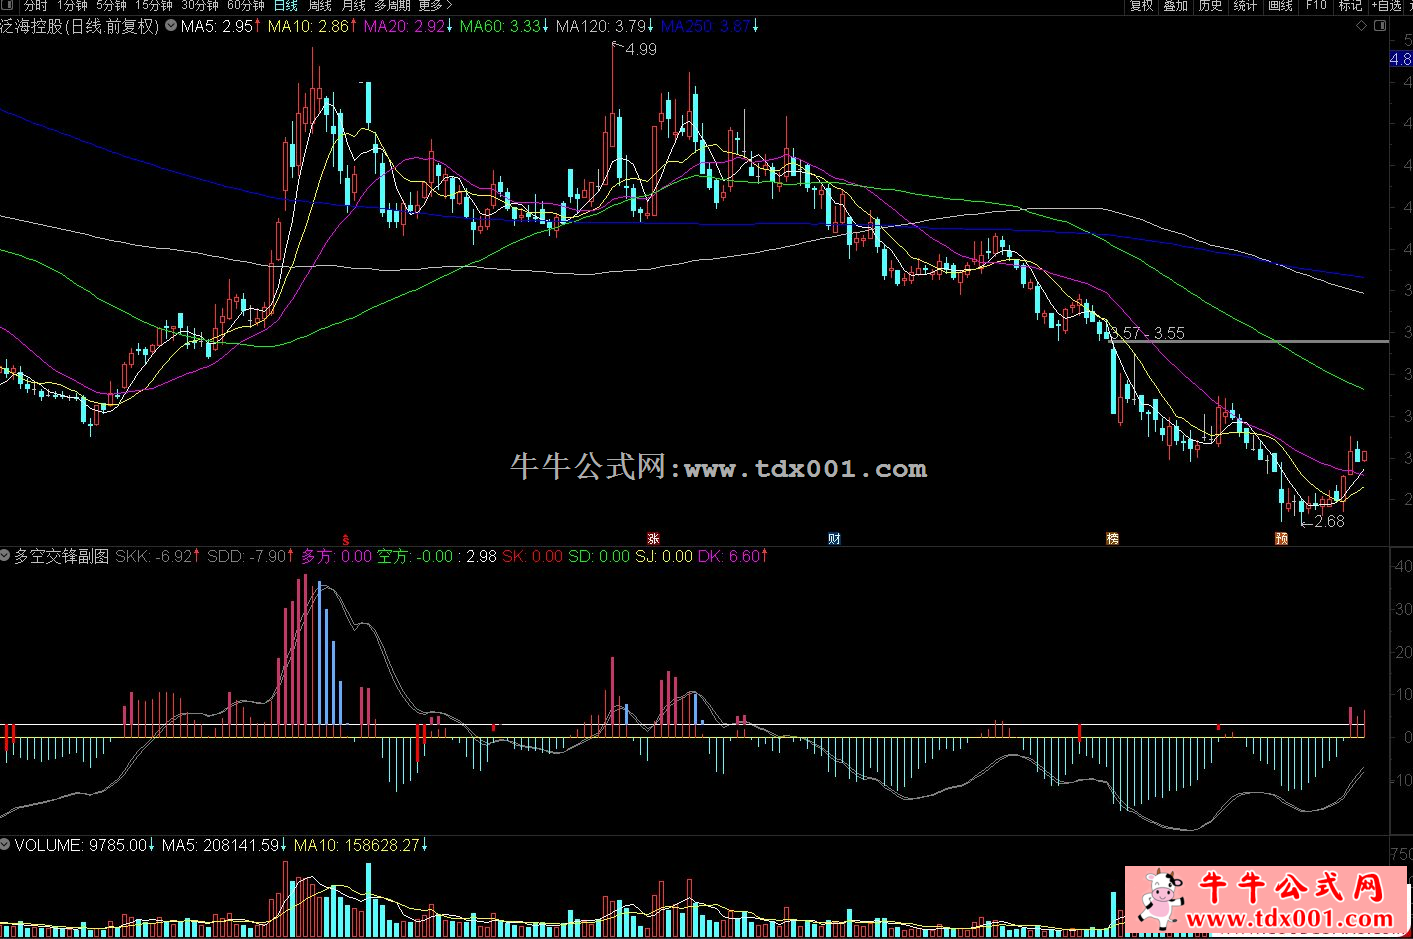Select the 60分钟 period tab
The width and height of the screenshot is (1413, 939).
tap(246, 6)
